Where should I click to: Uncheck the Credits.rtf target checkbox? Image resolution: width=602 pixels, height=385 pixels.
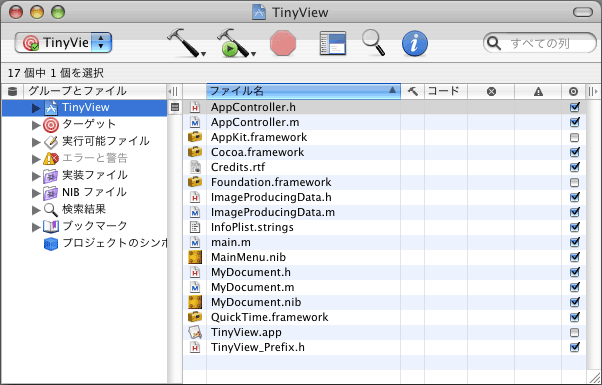pyautogui.click(x=574, y=167)
